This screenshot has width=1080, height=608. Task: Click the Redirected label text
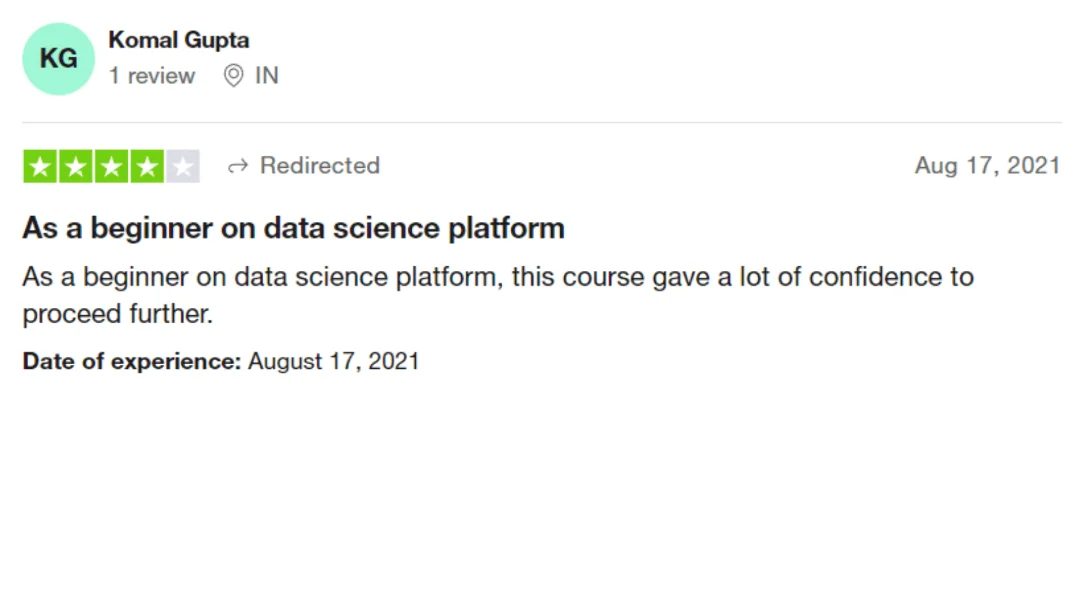point(320,165)
